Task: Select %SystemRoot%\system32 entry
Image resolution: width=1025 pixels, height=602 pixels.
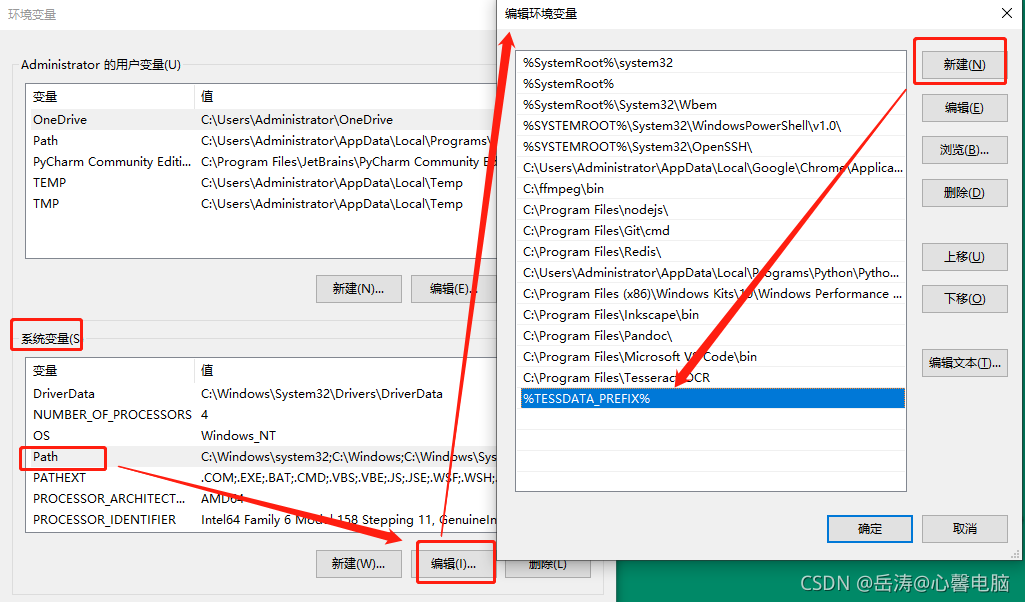Action: click(713, 63)
